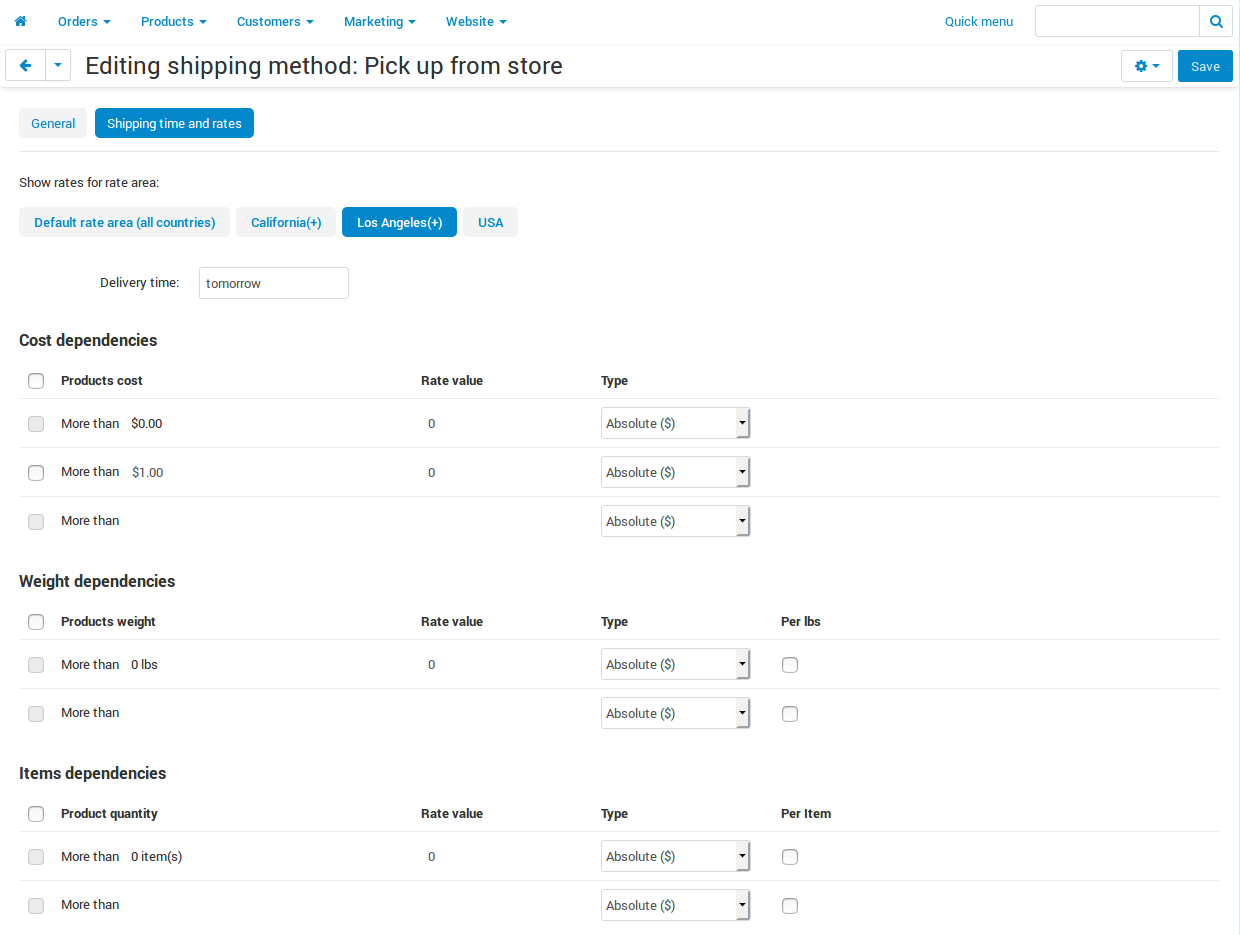Open Type dropdown for empty cost row
The height and width of the screenshot is (935, 1240).
(675, 521)
